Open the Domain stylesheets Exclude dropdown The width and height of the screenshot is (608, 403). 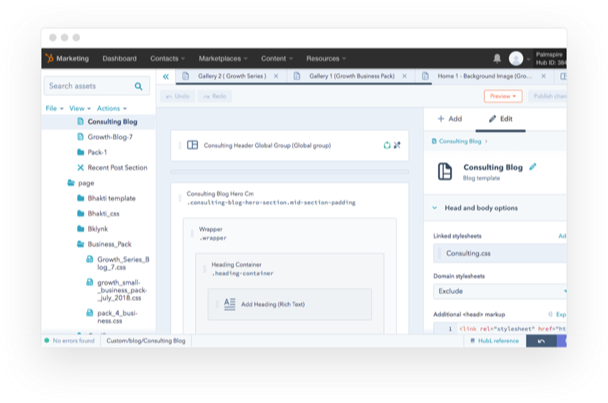pyautogui.click(x=497, y=291)
